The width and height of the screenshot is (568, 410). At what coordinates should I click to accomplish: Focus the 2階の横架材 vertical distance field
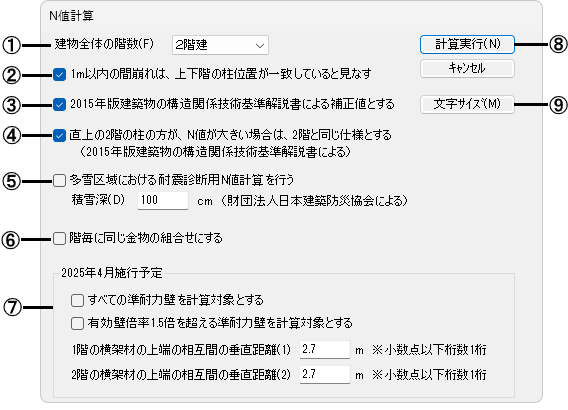(325, 374)
